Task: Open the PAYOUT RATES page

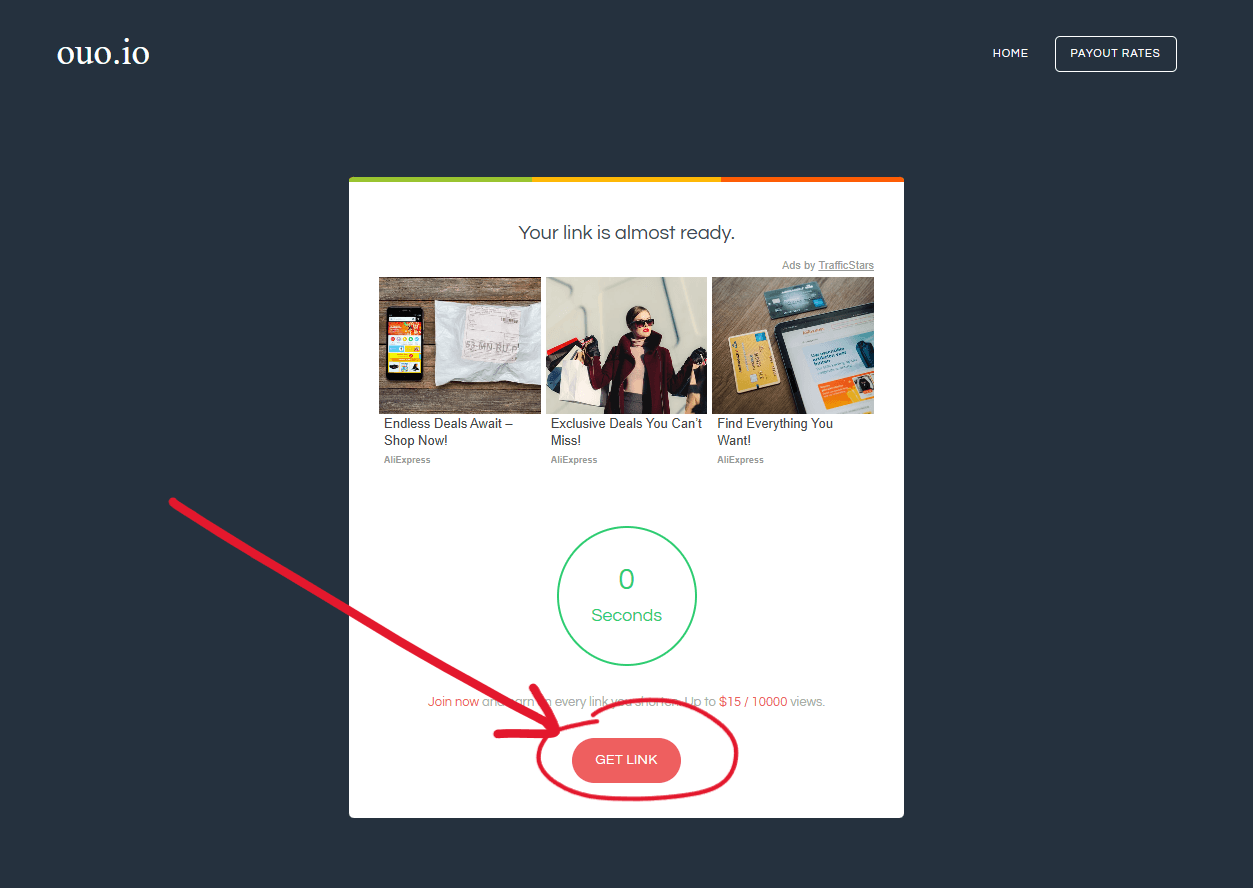Action: pos(1115,53)
